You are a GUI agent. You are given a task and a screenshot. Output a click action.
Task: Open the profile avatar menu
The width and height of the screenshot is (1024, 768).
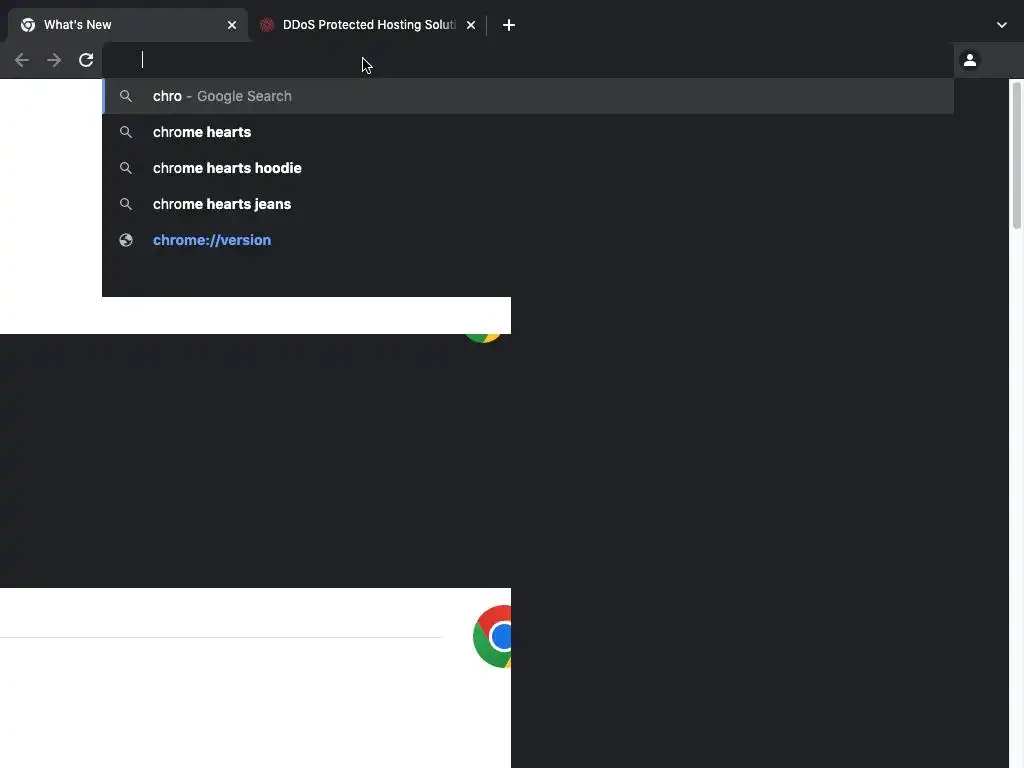coord(970,60)
